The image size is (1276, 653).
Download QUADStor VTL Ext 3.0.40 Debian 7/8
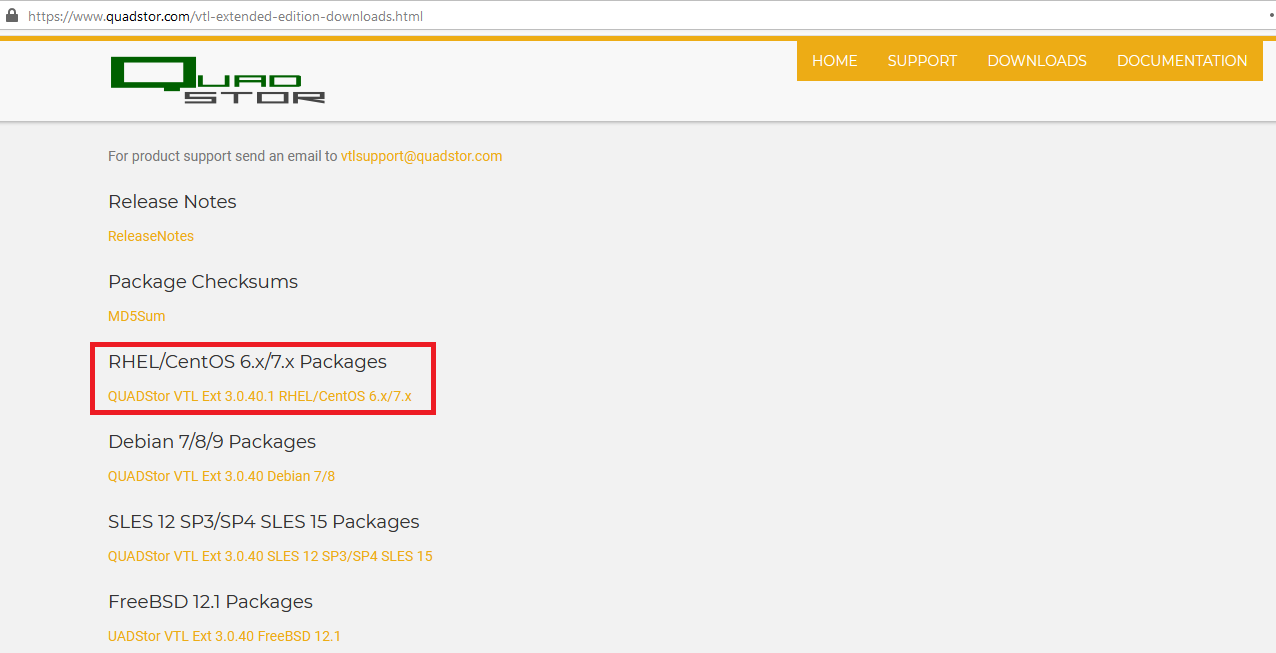221,476
